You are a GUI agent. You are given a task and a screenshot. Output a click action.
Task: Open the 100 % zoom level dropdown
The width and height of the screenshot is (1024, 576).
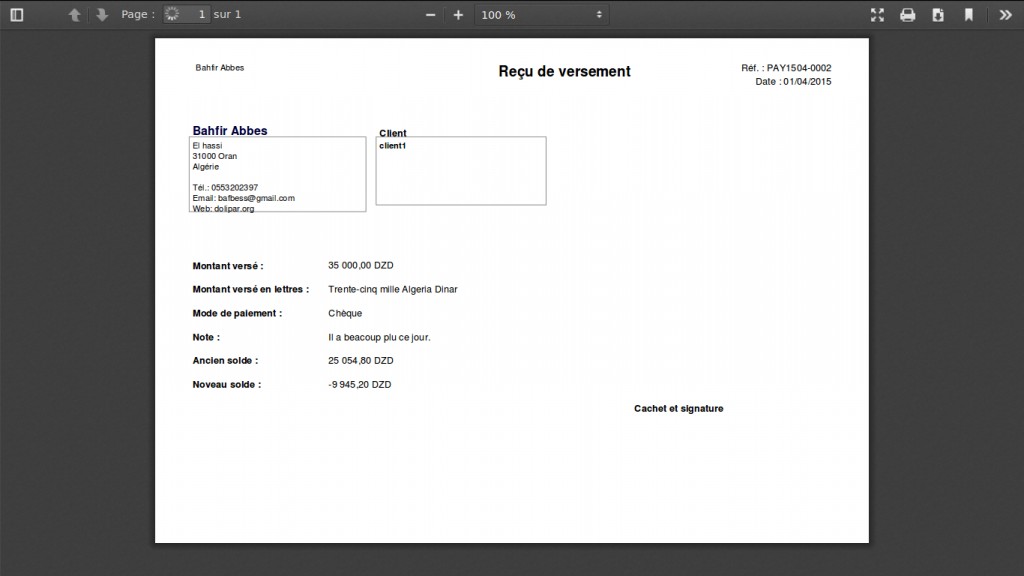(541, 15)
